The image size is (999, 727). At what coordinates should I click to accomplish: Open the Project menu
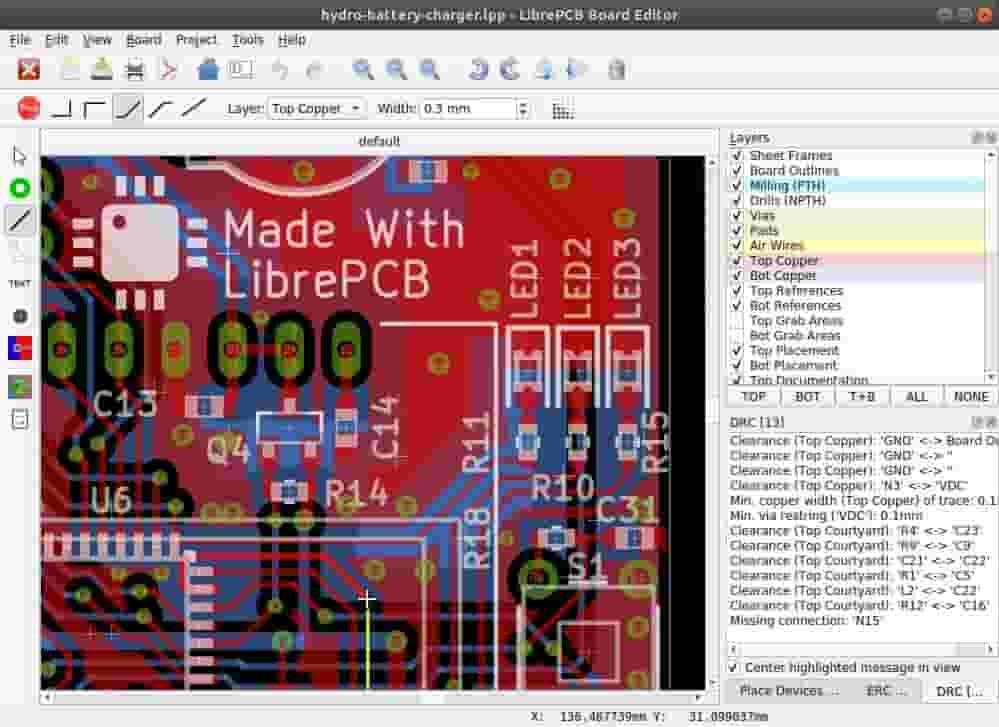coord(196,40)
